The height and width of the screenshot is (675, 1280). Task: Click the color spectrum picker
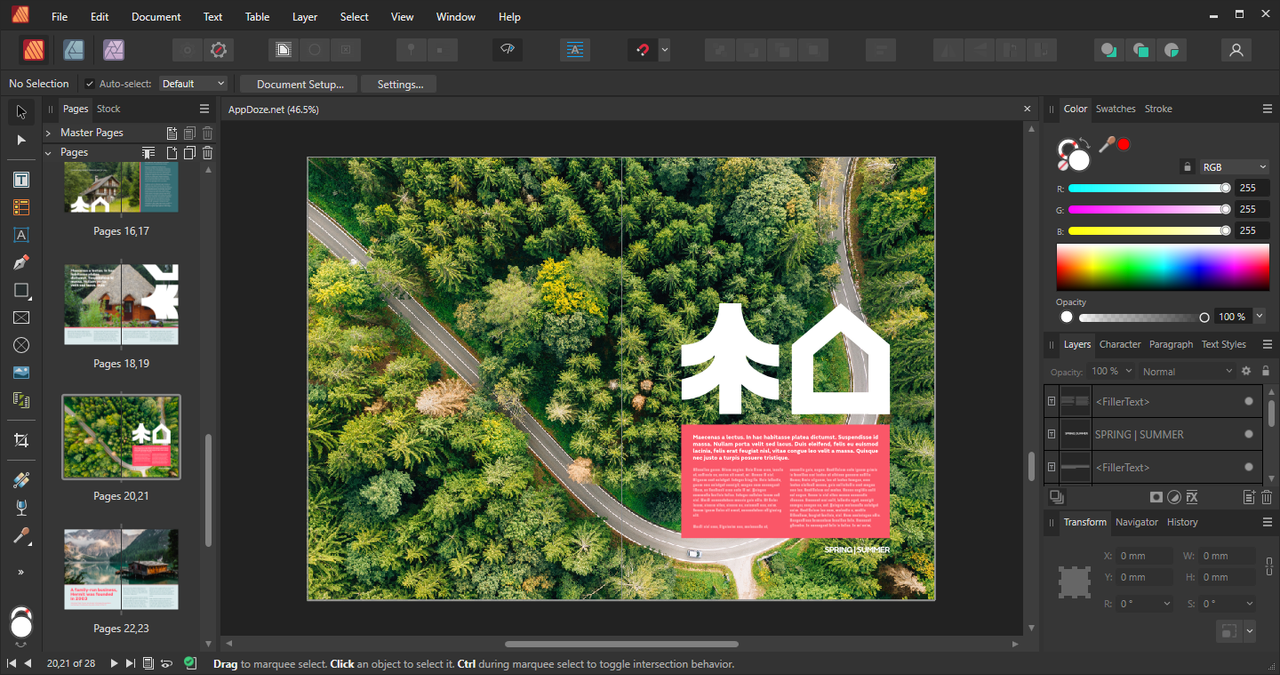[x=1163, y=267]
